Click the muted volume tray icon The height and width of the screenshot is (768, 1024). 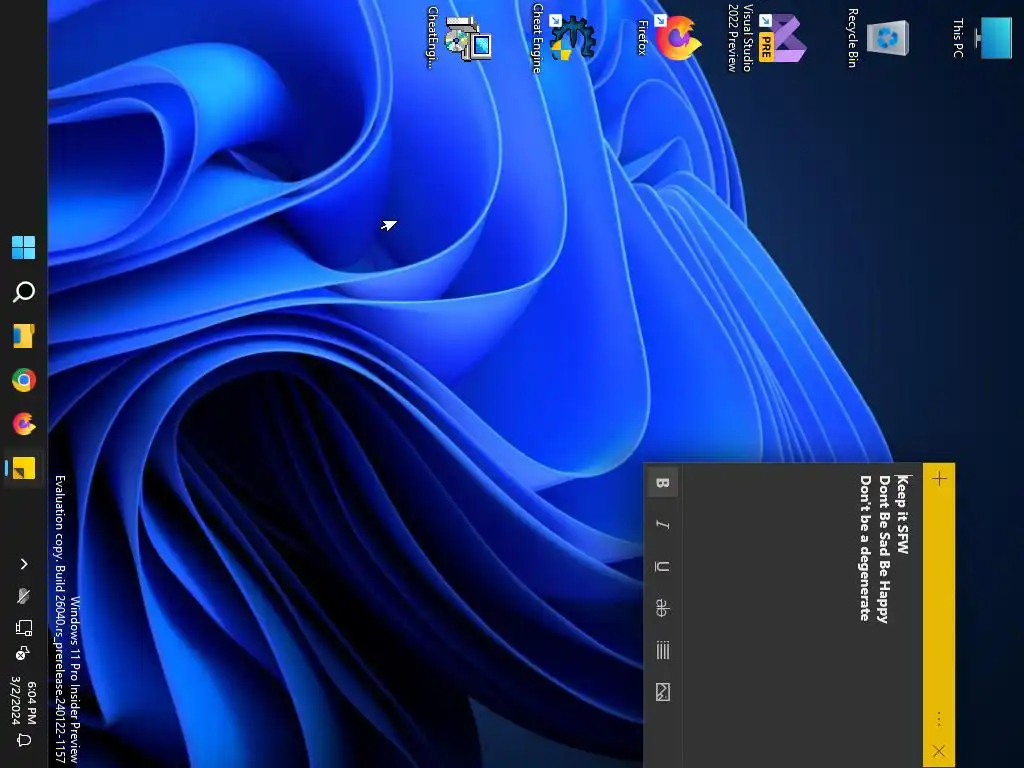point(22,652)
